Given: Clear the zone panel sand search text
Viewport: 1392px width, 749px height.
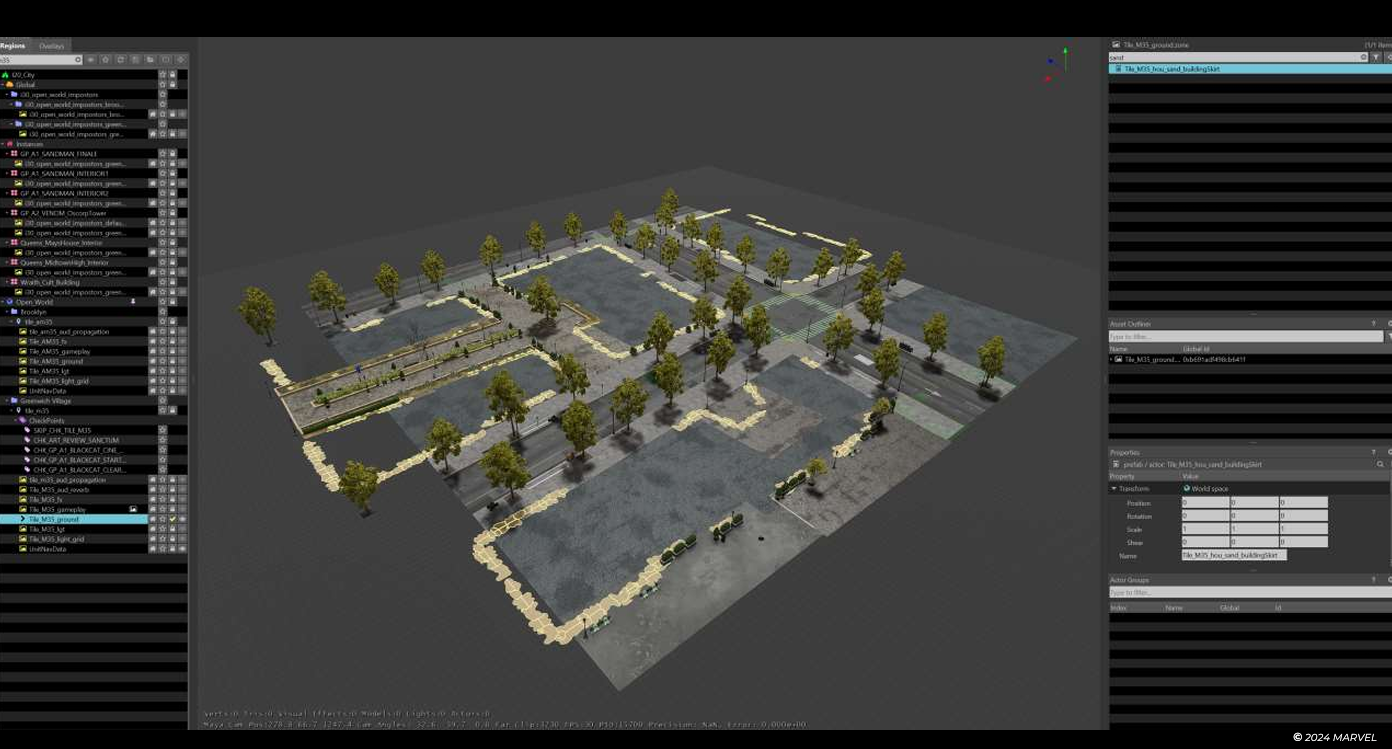Looking at the screenshot, I should [1364, 58].
